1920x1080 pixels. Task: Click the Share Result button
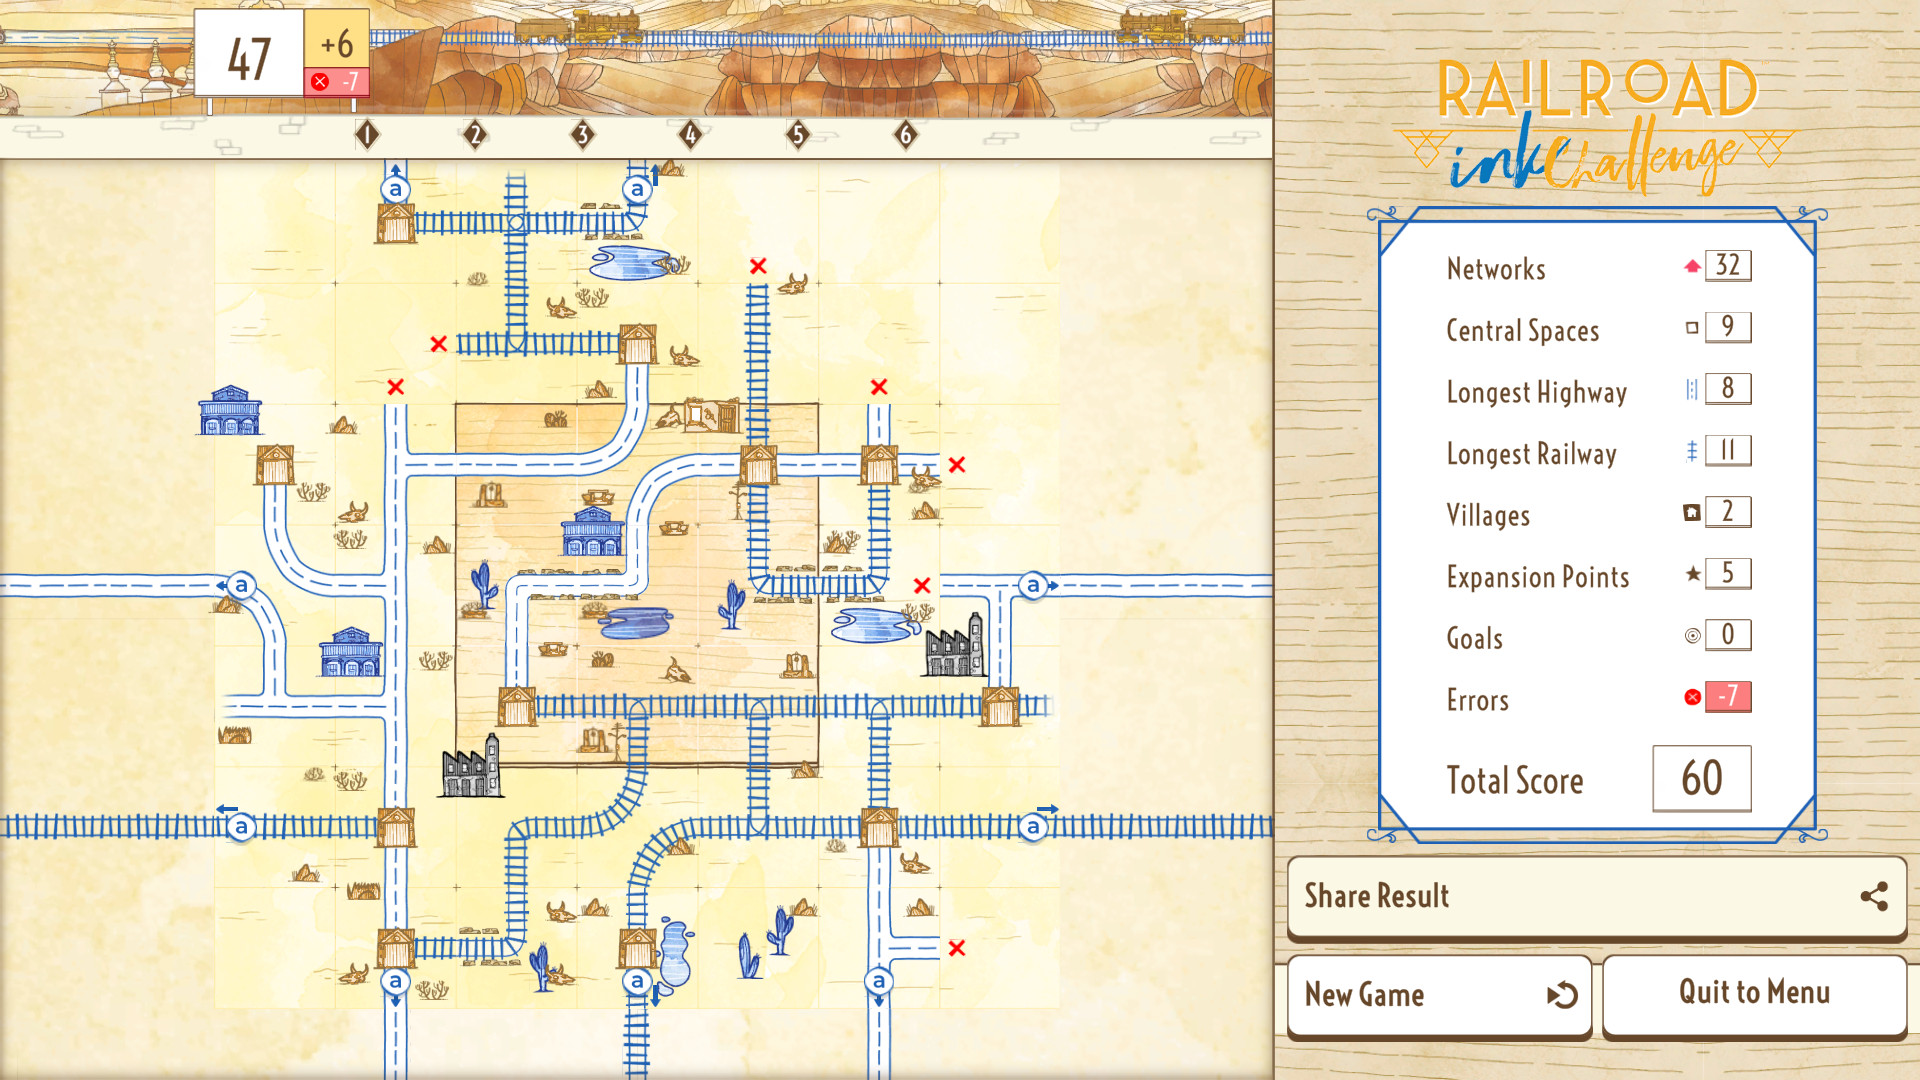click(1592, 895)
